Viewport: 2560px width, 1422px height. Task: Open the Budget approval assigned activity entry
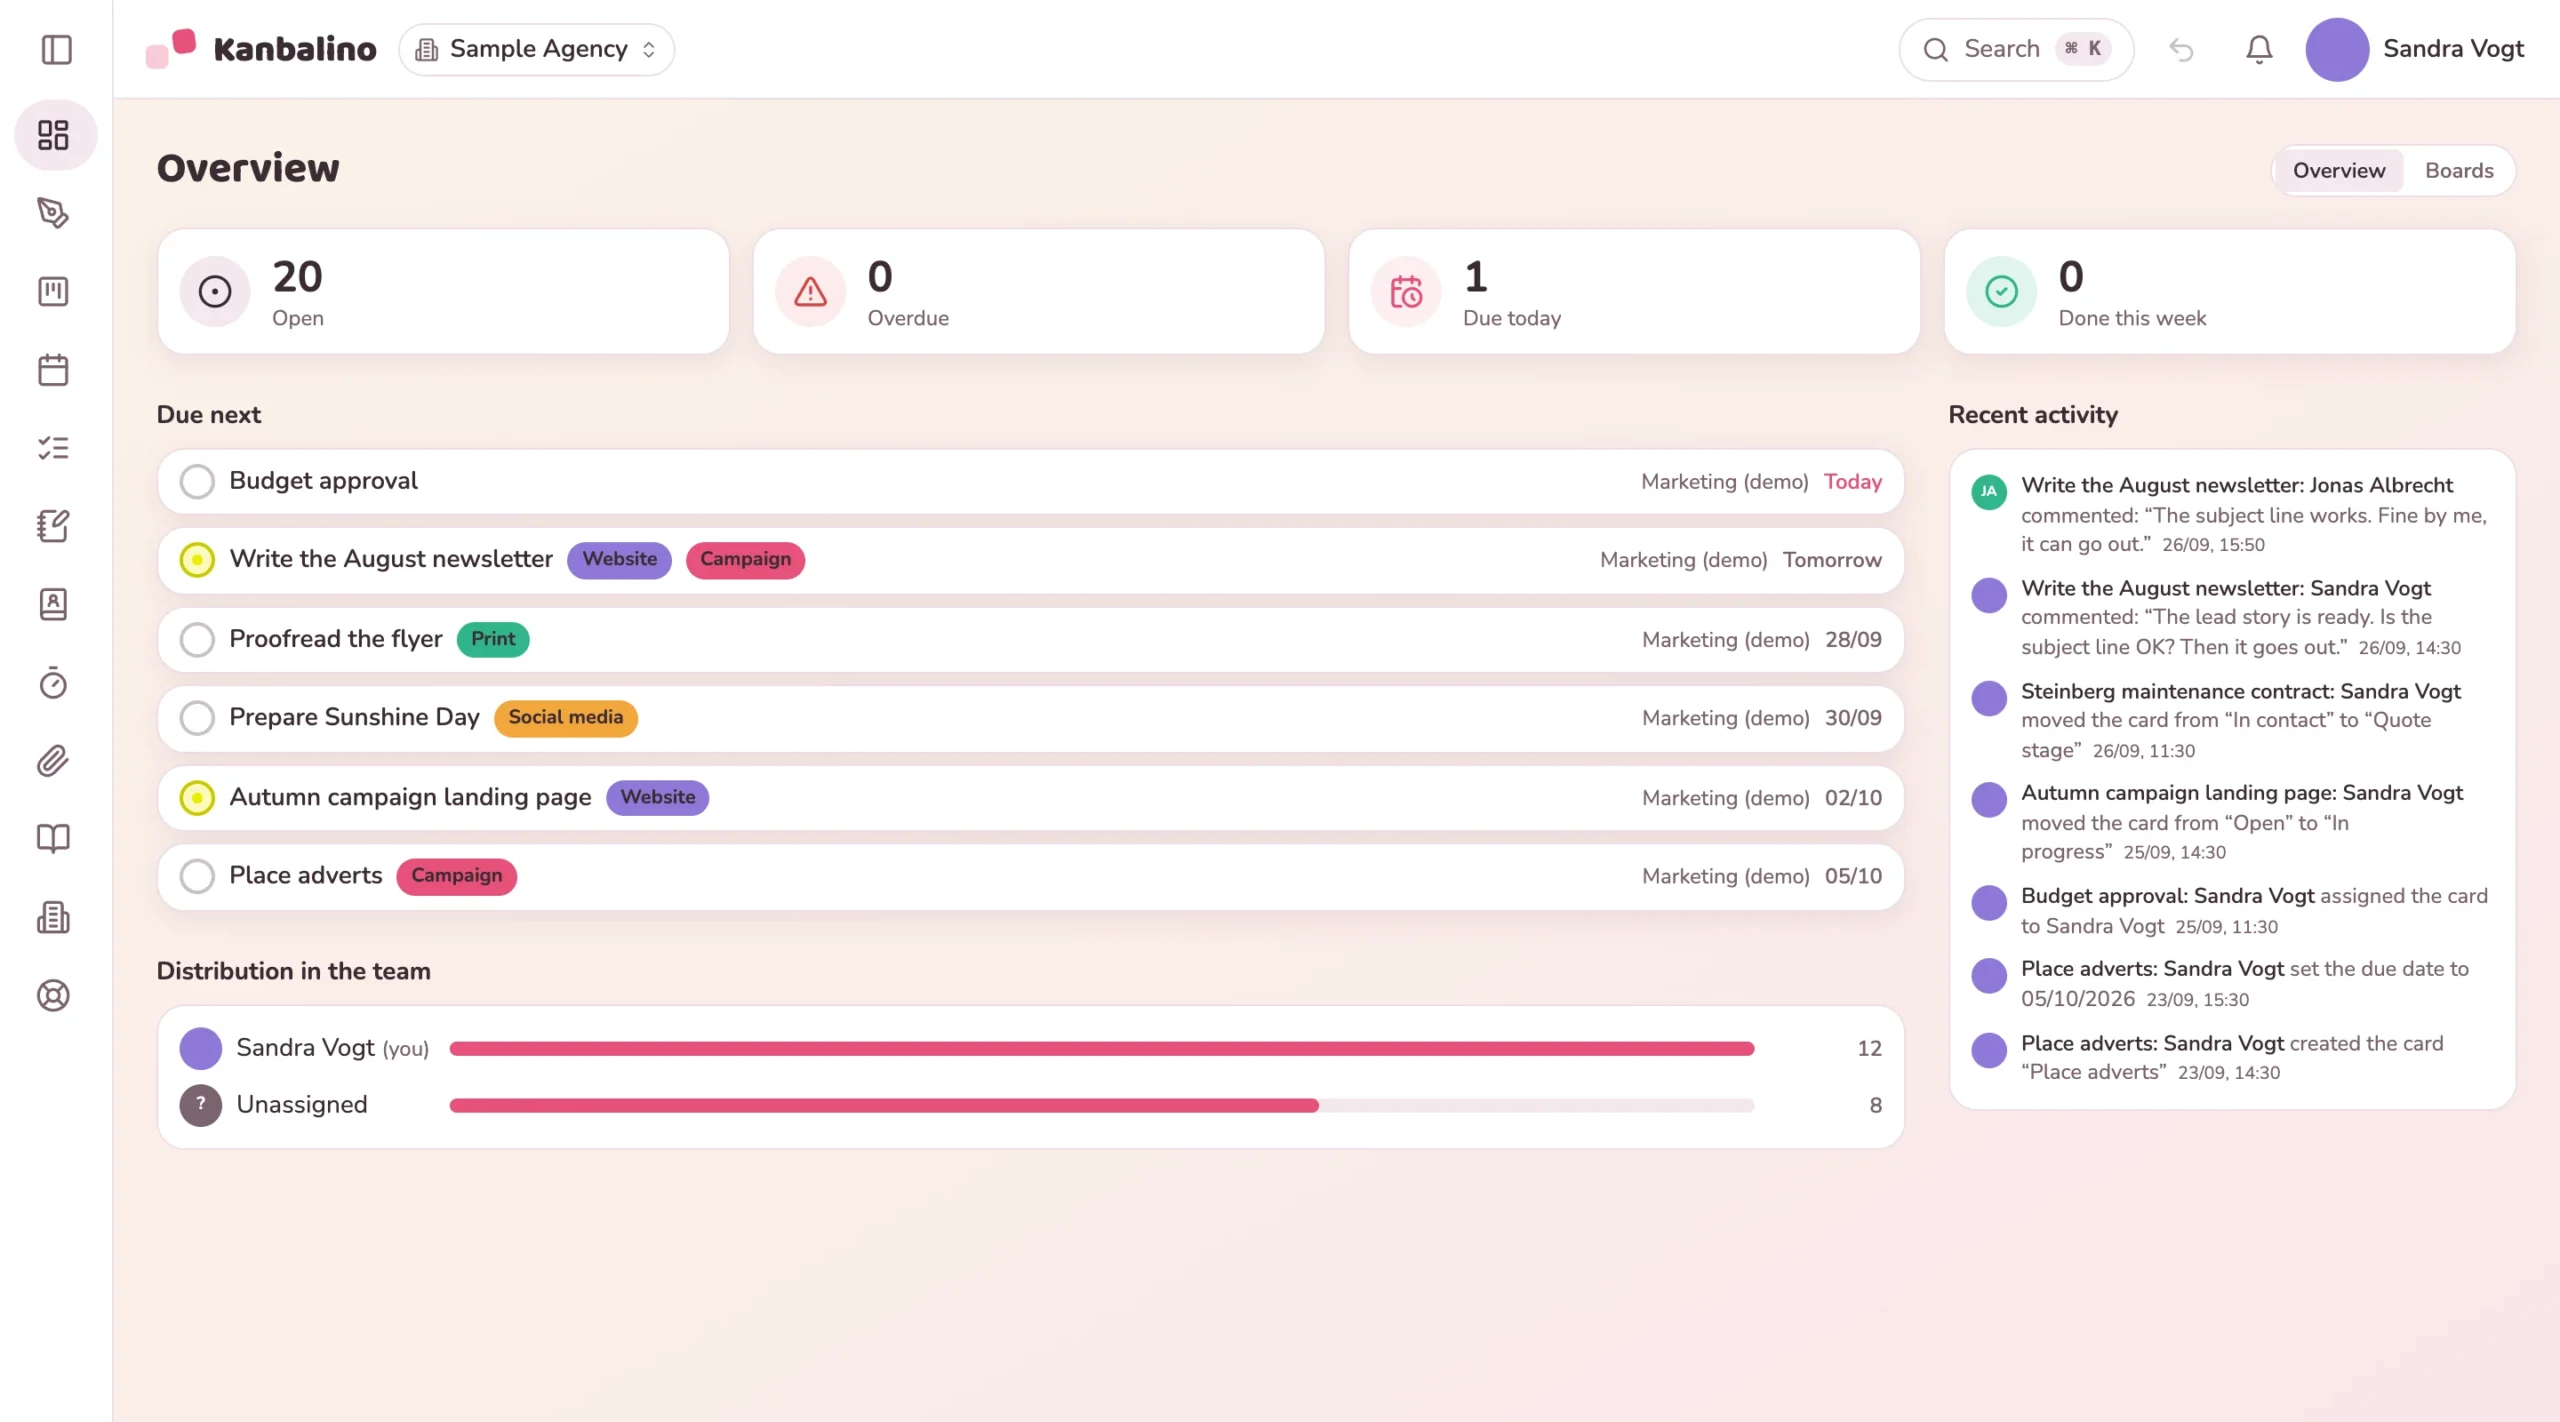[x=2232, y=910]
